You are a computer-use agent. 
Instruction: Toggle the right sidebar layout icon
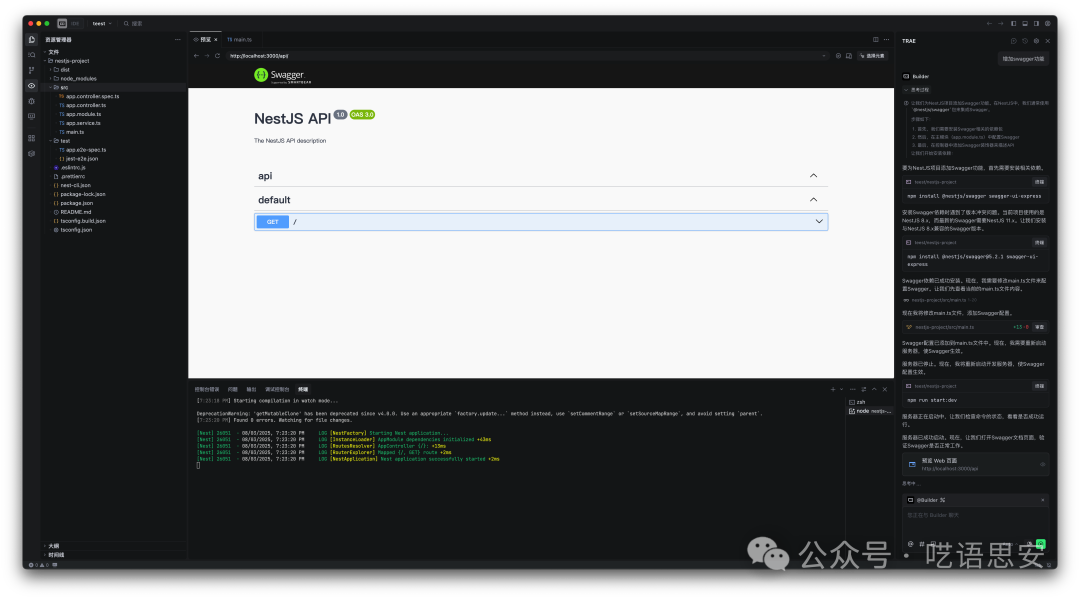(x=1036, y=23)
